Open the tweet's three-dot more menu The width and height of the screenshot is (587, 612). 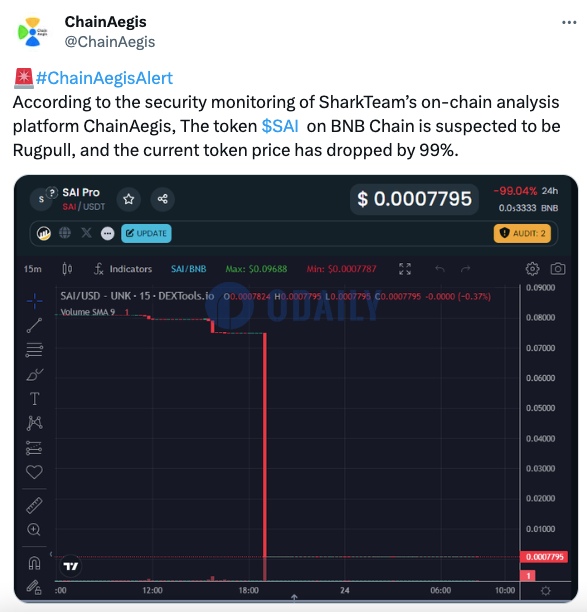[x=569, y=22]
